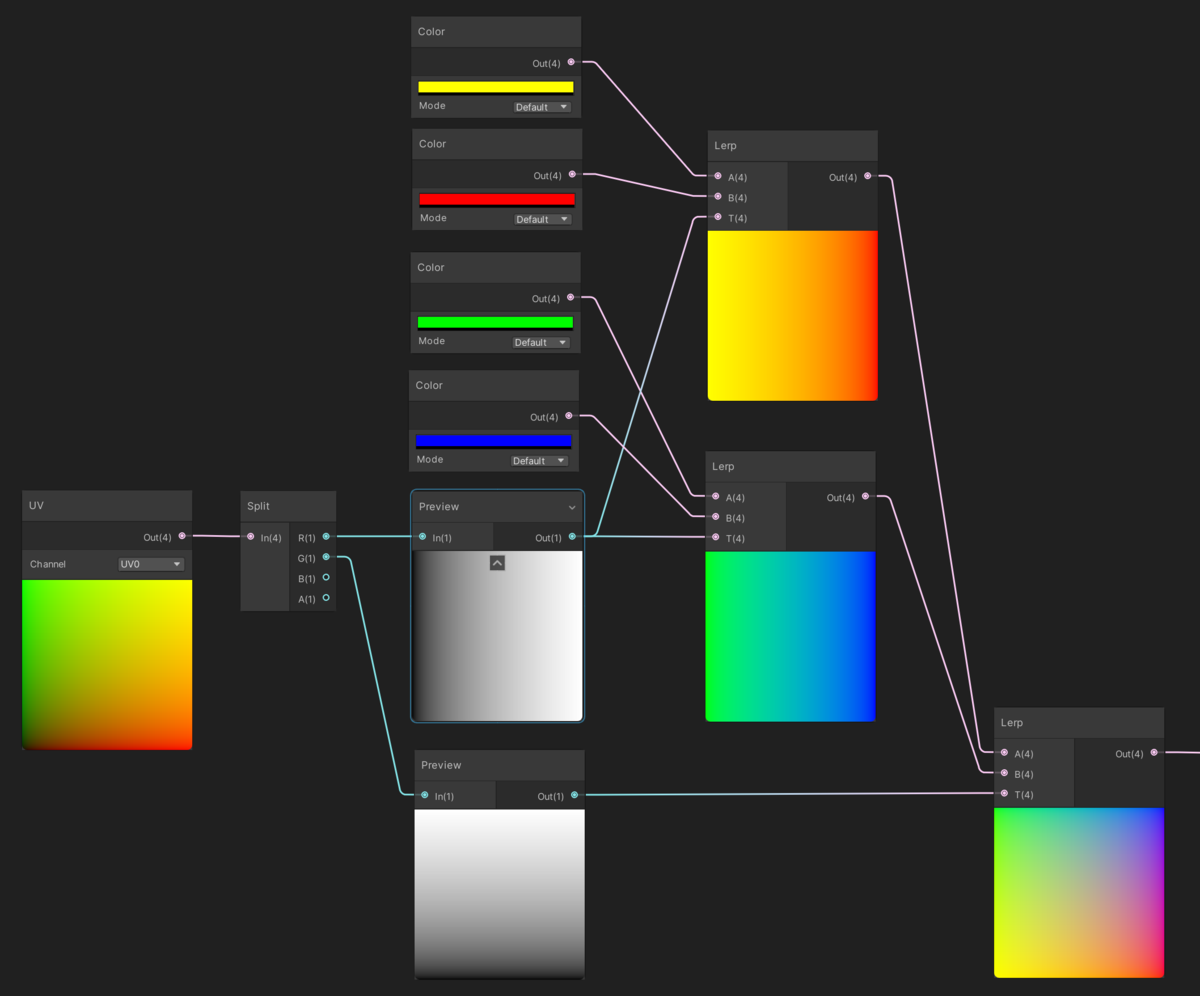Click the Out(4) port of the UV node
This screenshot has width=1200, height=996.
click(x=182, y=536)
